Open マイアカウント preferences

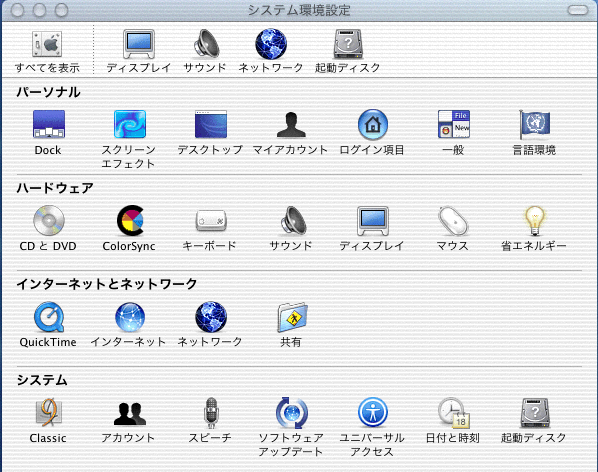point(291,124)
